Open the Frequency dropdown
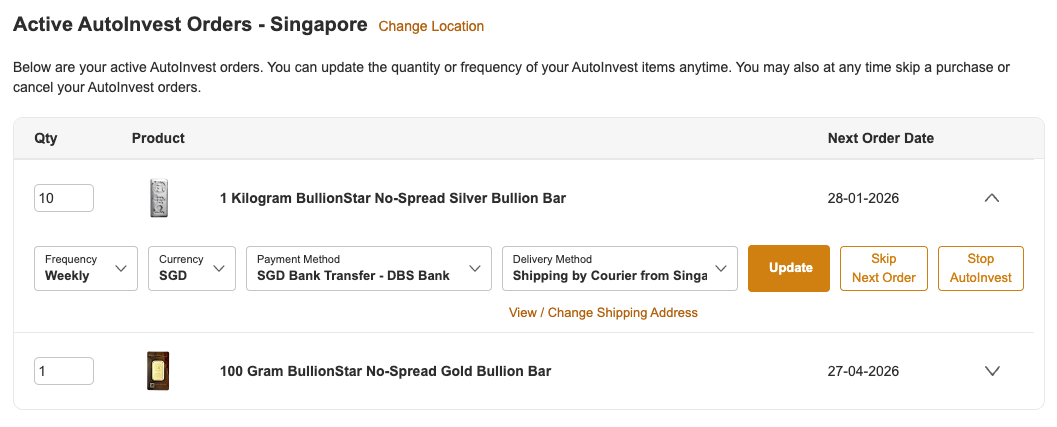Image resolution: width=1057 pixels, height=427 pixels. pyautogui.click(x=86, y=268)
